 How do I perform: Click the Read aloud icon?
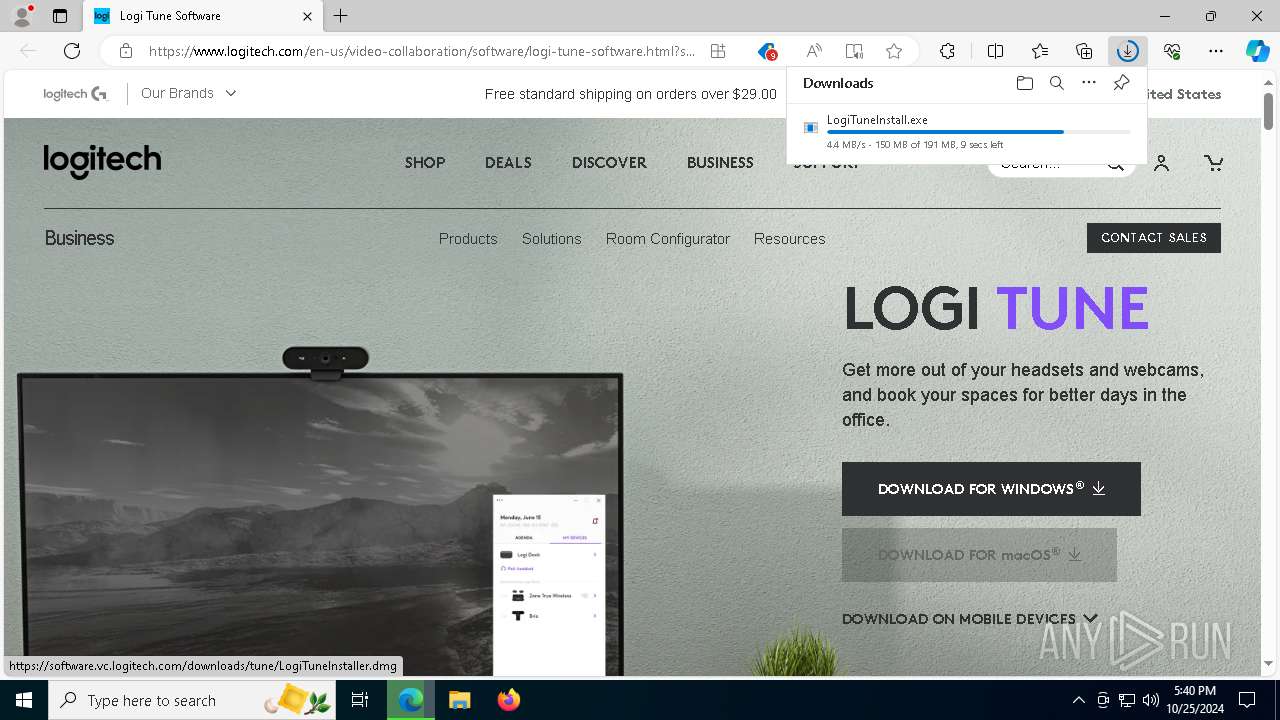814,51
